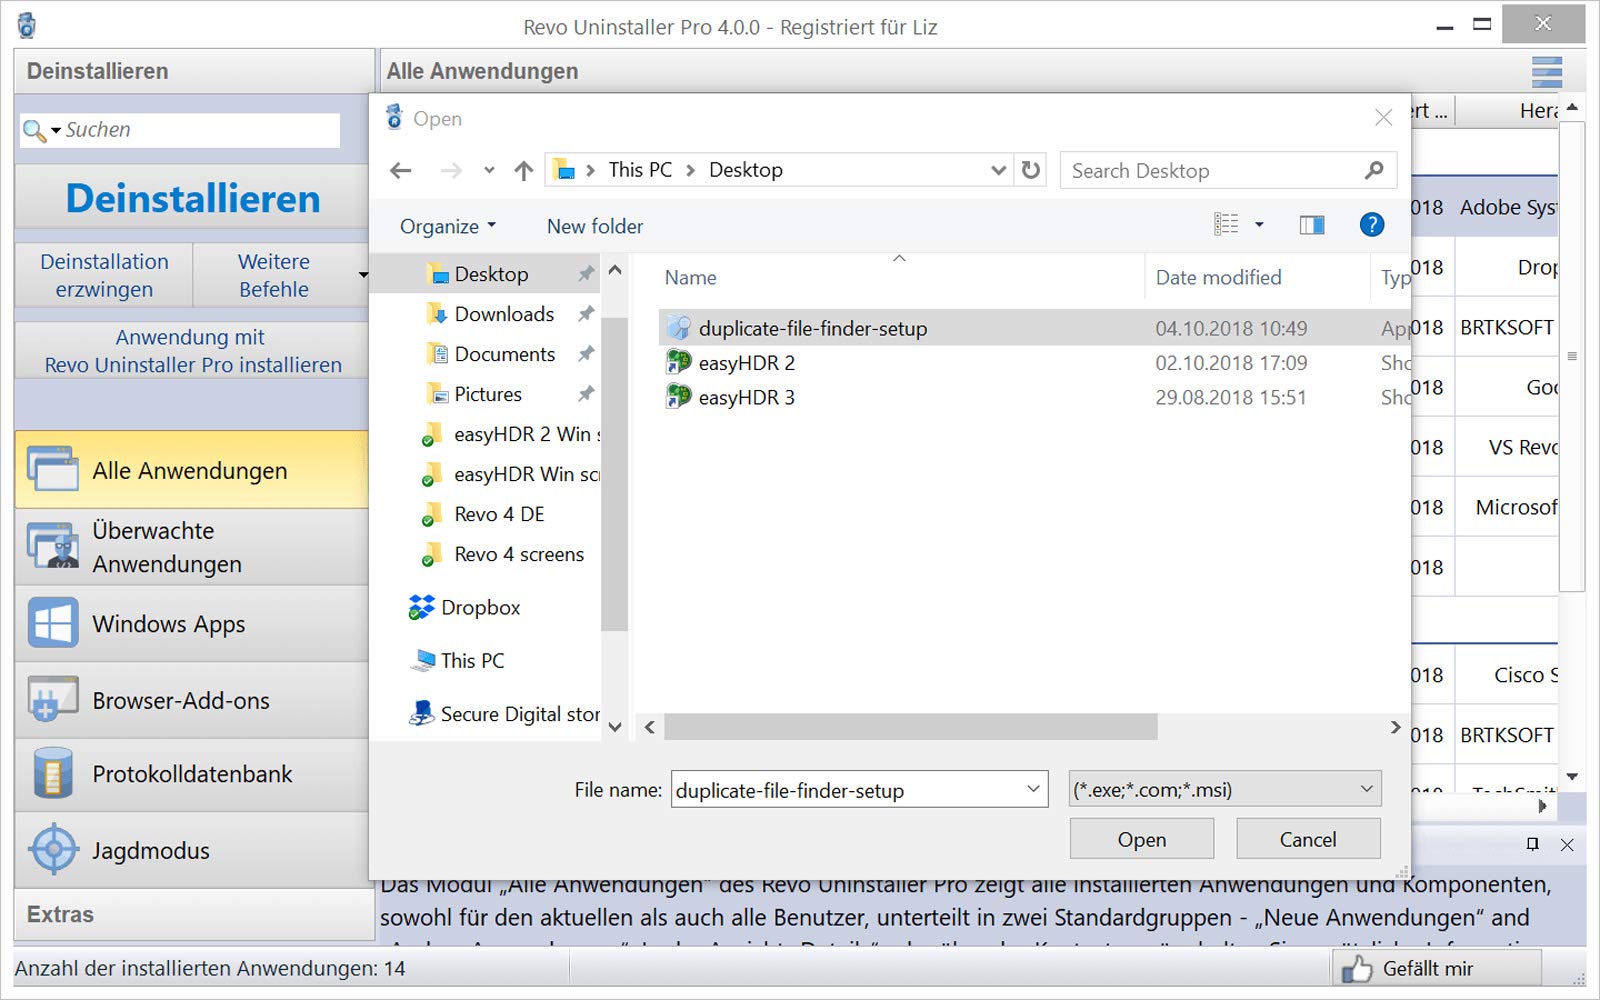Image resolution: width=1600 pixels, height=1000 pixels.
Task: Cancel the Open dialog
Action: coord(1308,839)
